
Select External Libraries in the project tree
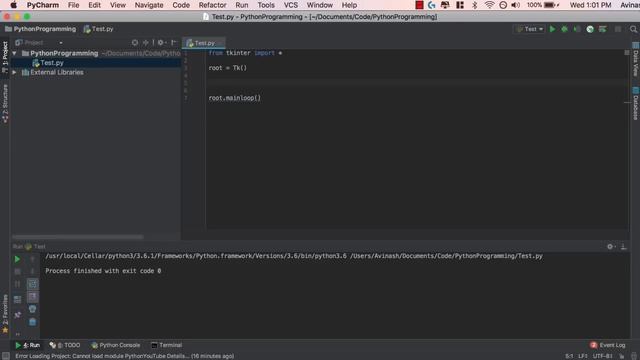click(57, 72)
